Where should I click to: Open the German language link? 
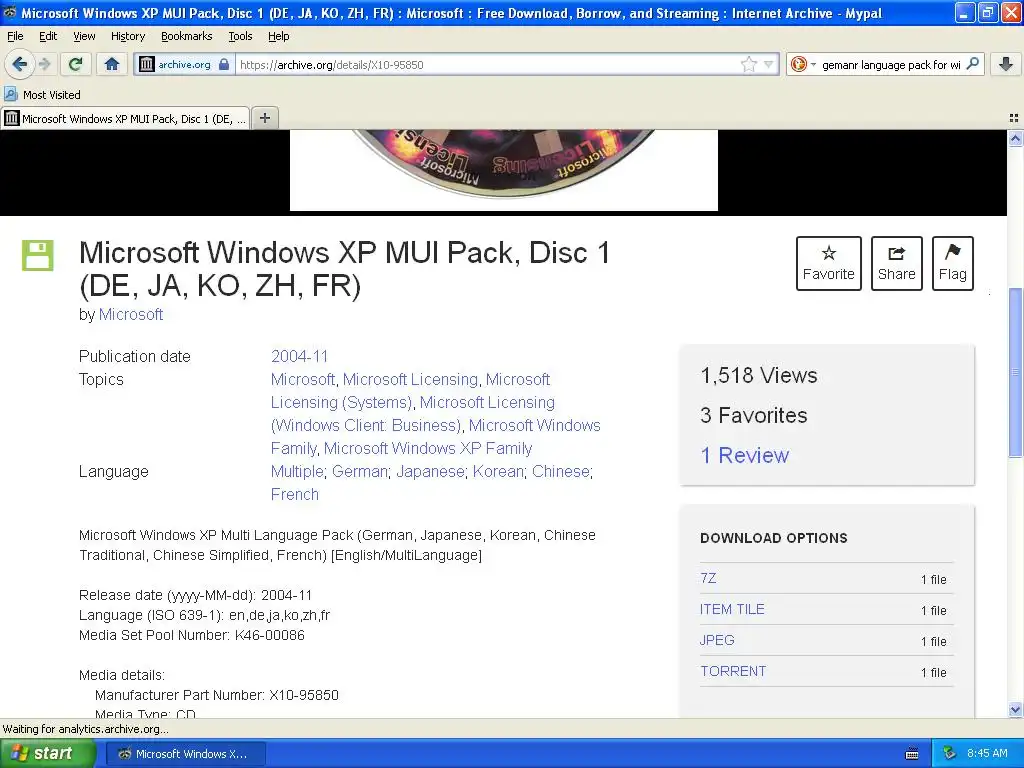[x=359, y=471]
